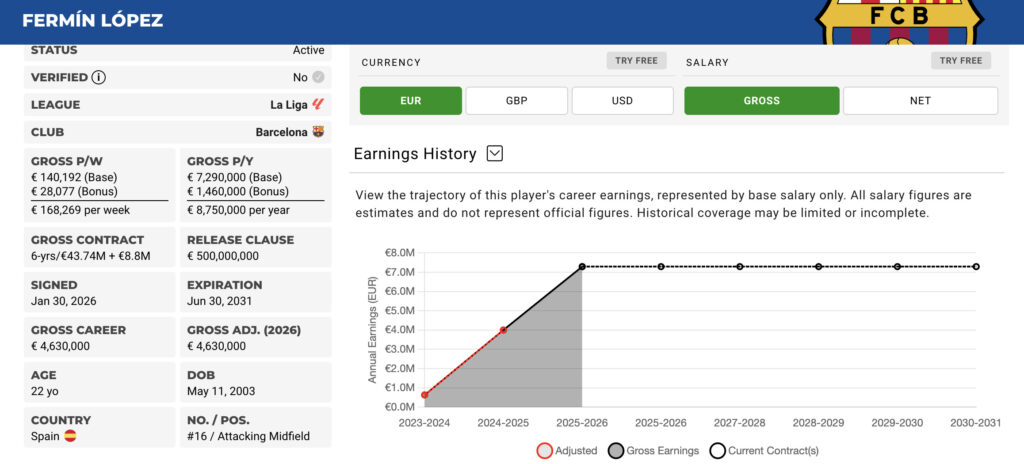Click the 'Jan 30, 2026' signed date

(x=62, y=301)
